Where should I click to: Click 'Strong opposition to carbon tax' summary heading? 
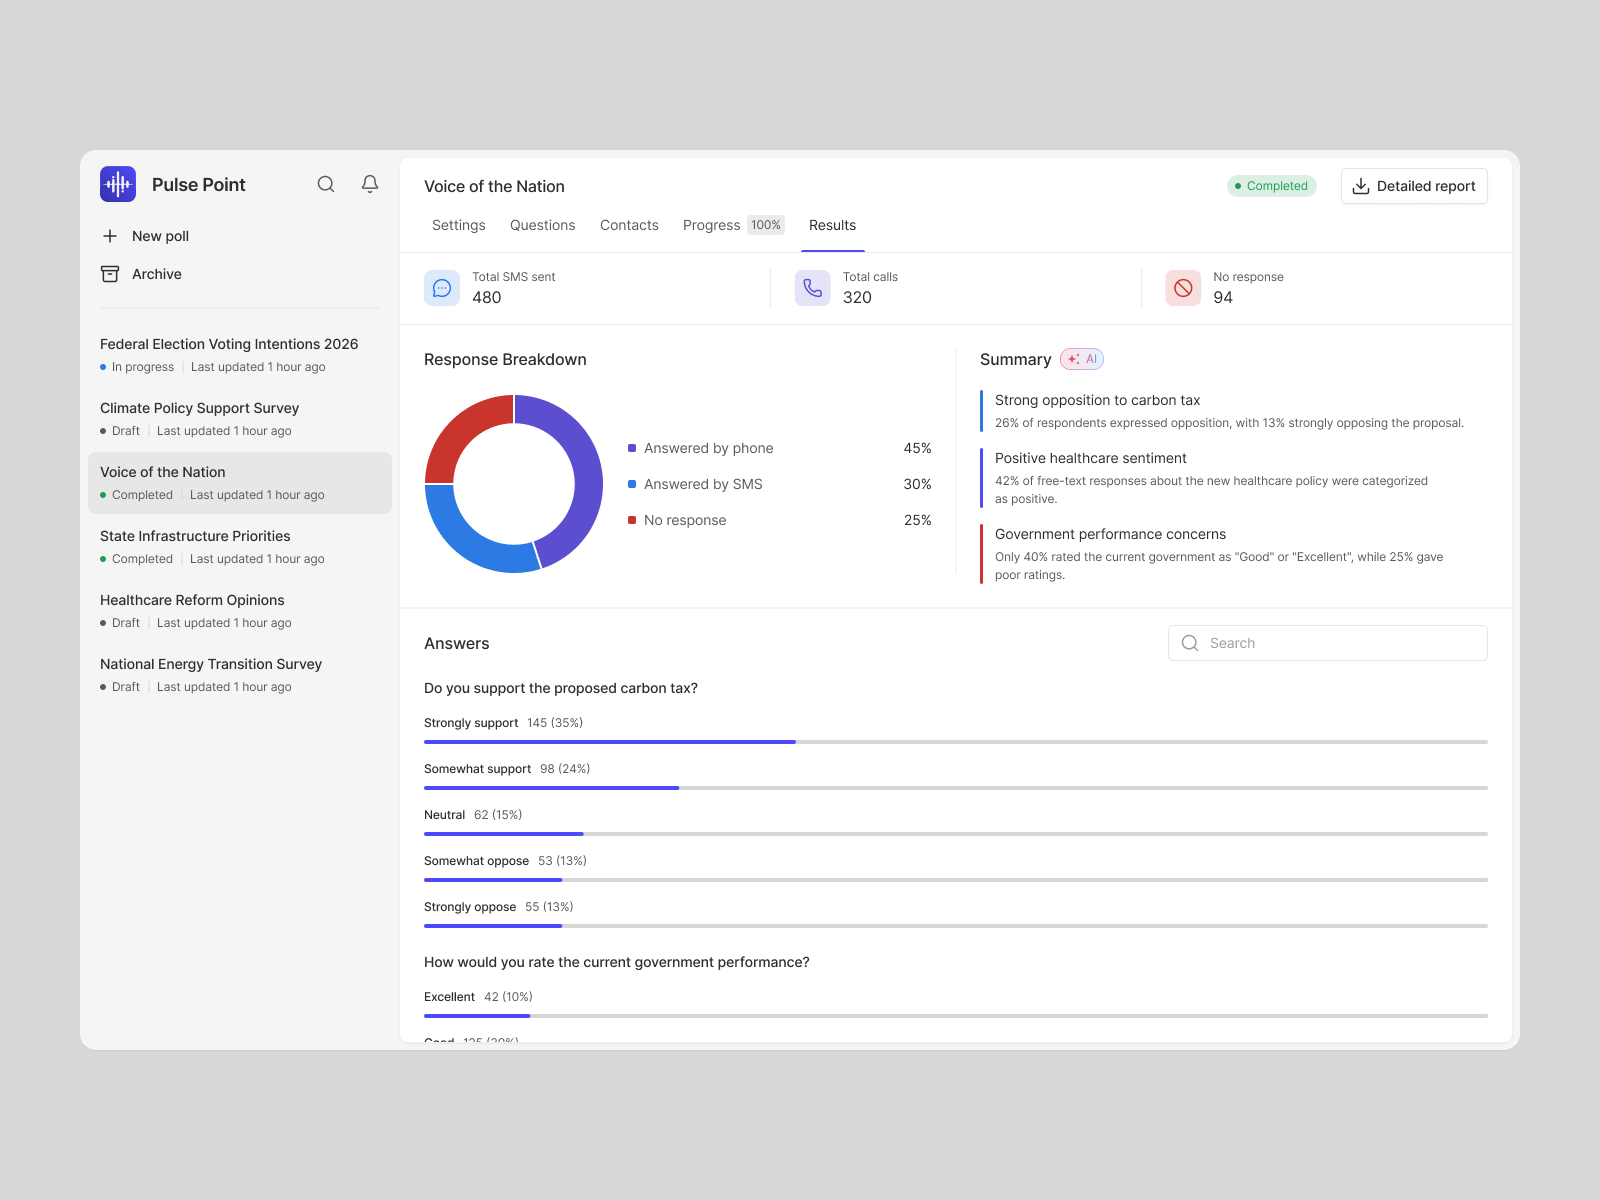coord(1097,400)
